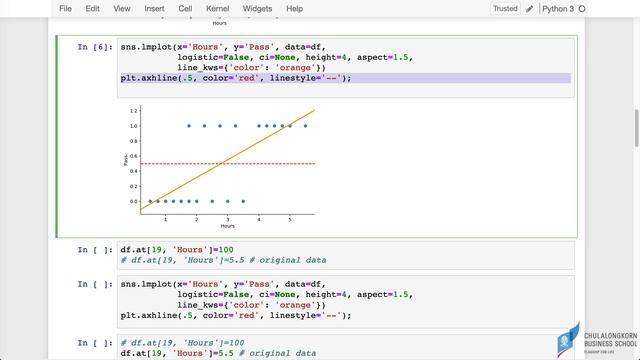This screenshot has width=640, height=360.
Task: Open the File menu
Action: point(65,9)
